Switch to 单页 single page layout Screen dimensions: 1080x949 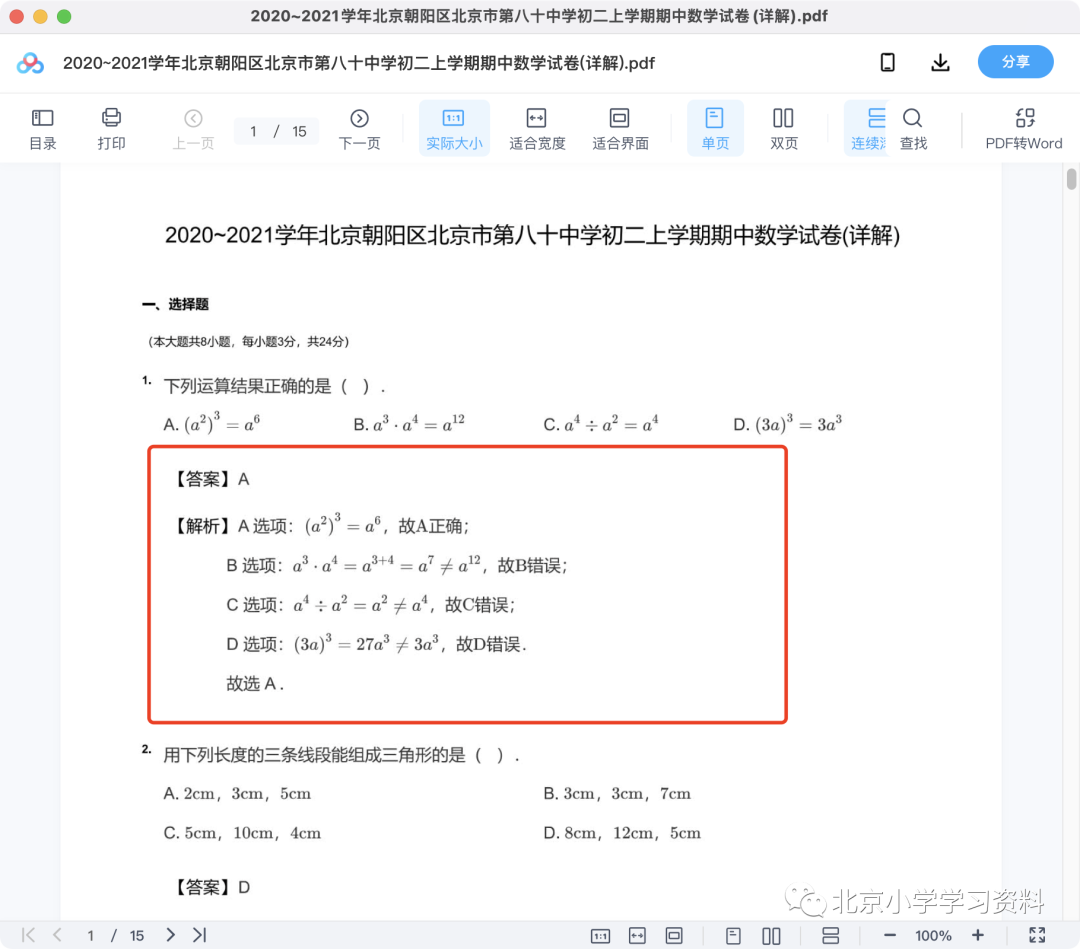715,129
